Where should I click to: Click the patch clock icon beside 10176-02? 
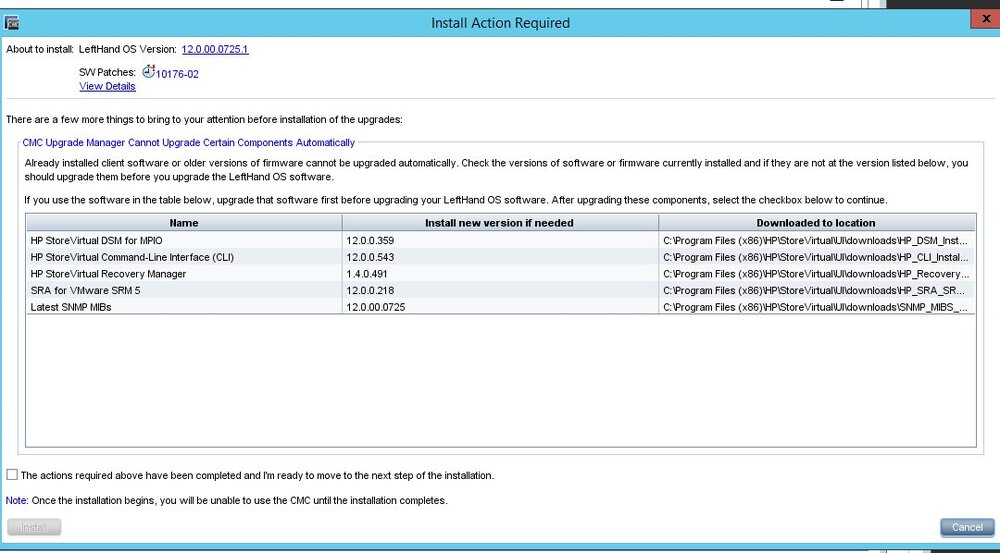coord(149,71)
